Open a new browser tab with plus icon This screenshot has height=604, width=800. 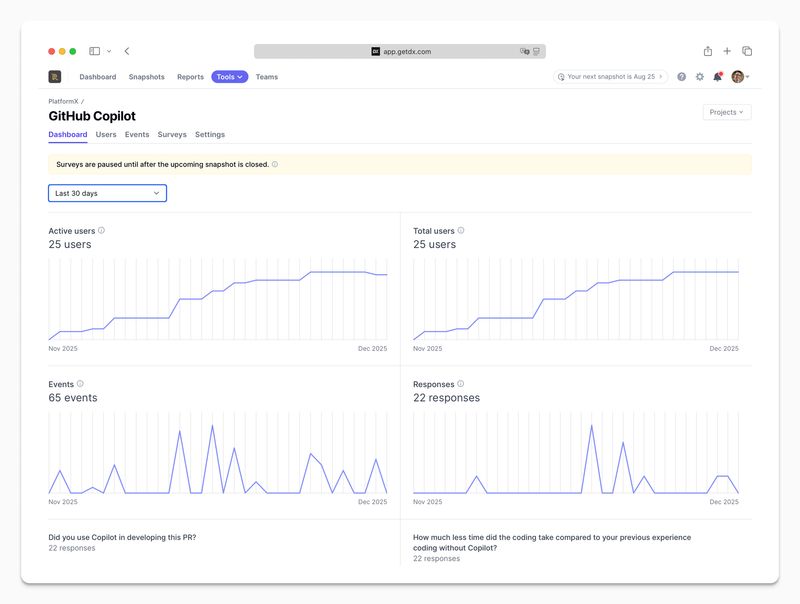pyautogui.click(x=727, y=51)
